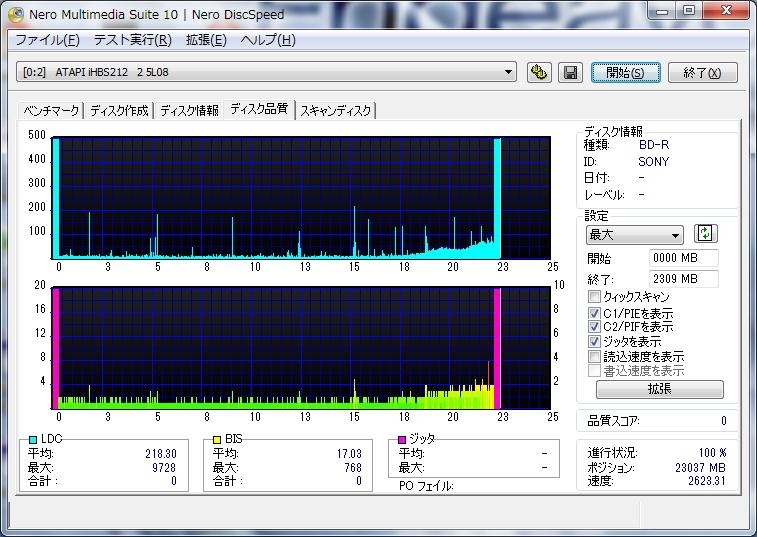Click the LDC maximum value 9728
Viewport: 757px width, 537px height.
click(164, 467)
